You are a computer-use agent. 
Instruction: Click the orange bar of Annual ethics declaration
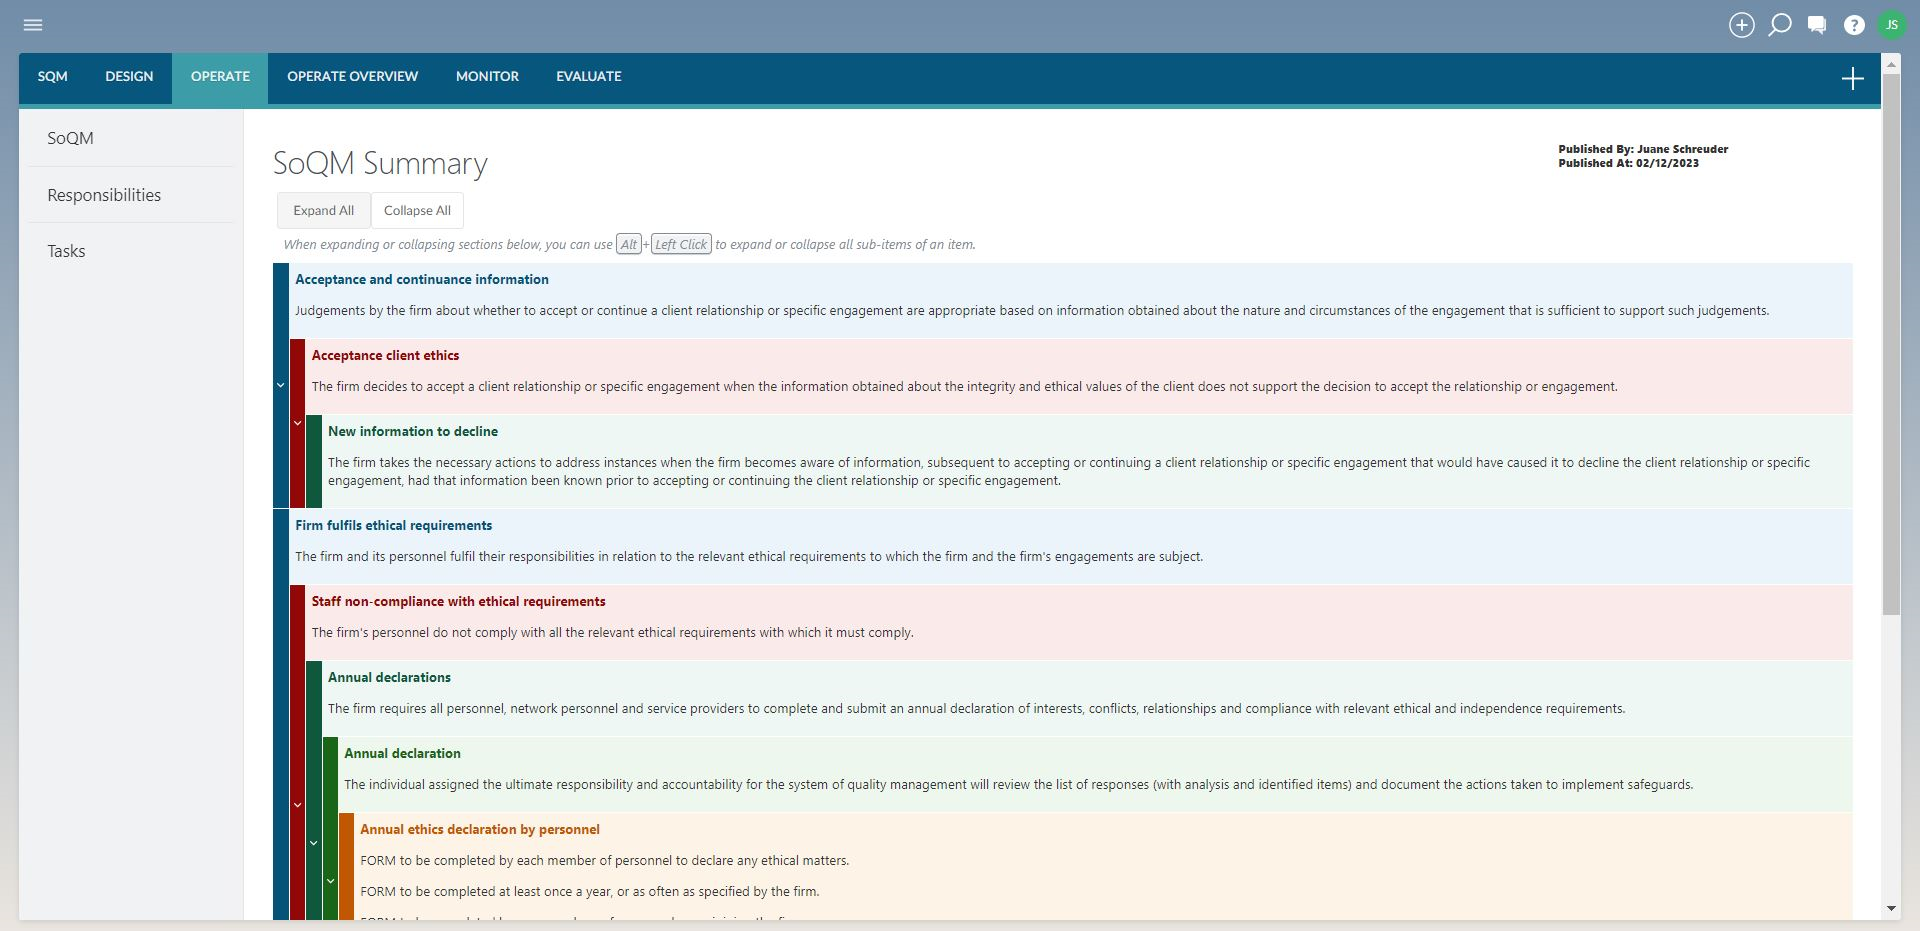coord(347,866)
